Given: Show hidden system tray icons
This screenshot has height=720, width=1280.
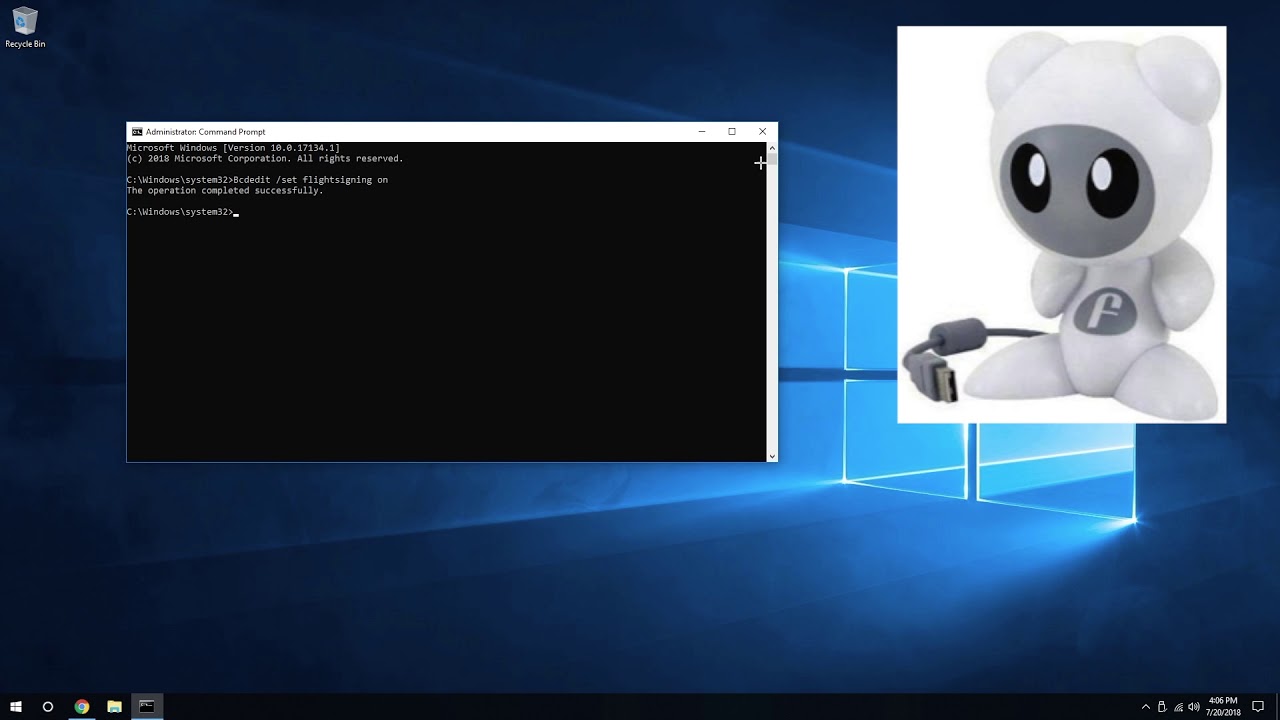Looking at the screenshot, I should pos(1145,707).
